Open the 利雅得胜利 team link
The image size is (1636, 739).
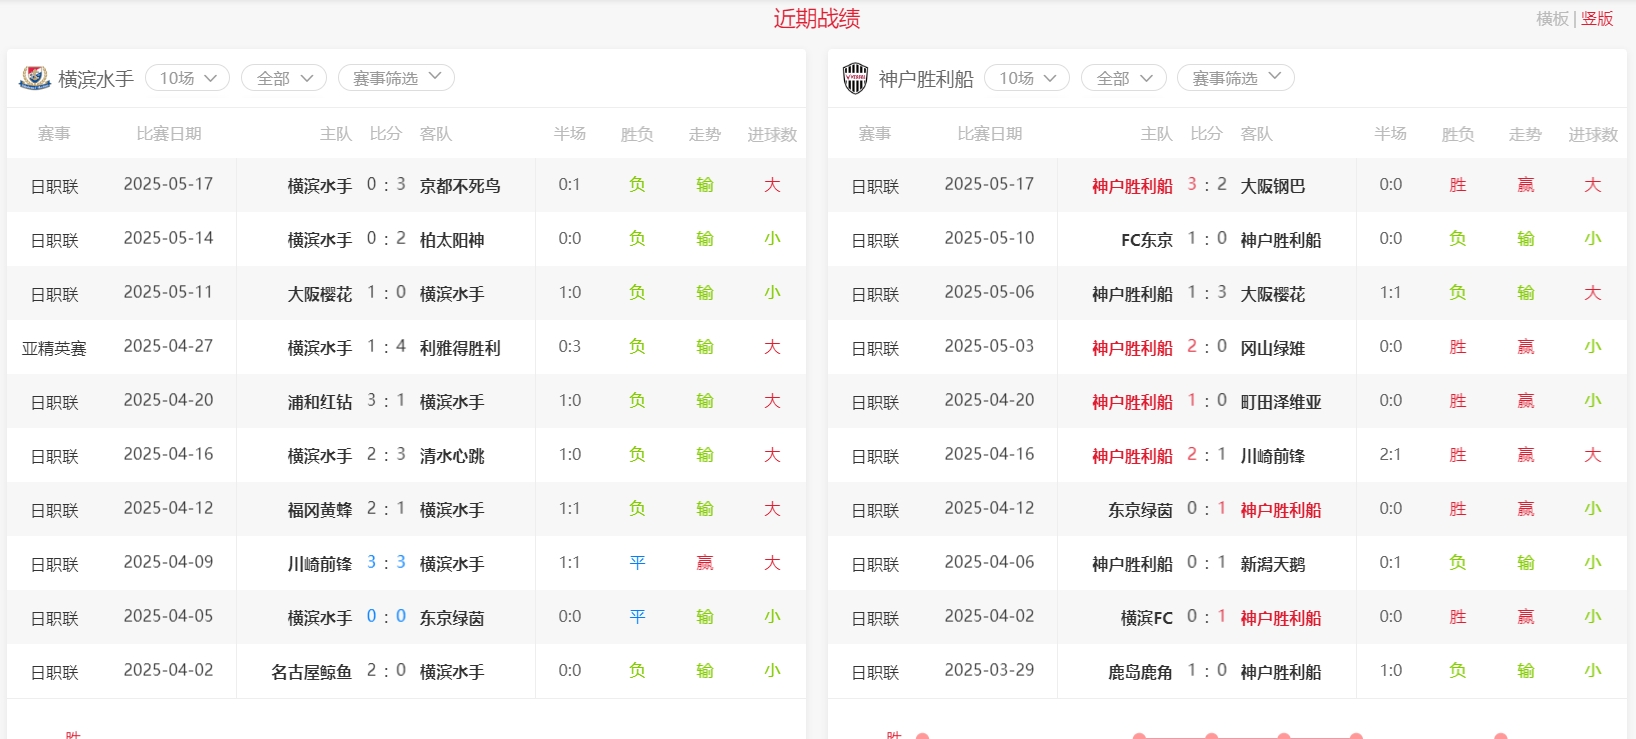460,348
